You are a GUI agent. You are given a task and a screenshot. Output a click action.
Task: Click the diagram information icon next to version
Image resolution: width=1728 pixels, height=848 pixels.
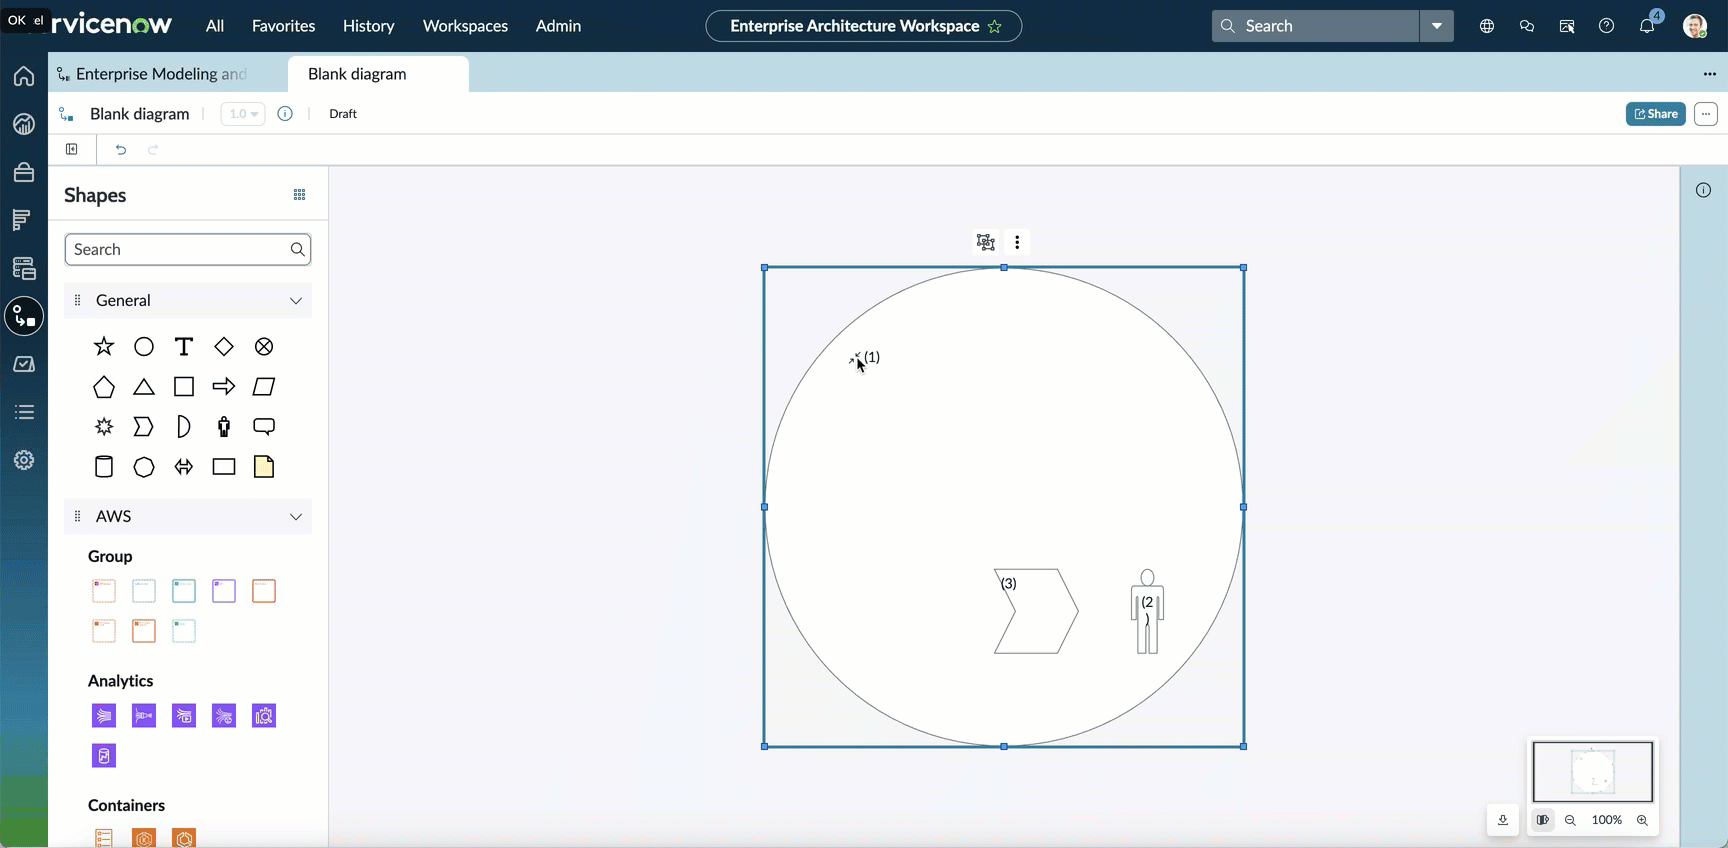[x=285, y=114]
